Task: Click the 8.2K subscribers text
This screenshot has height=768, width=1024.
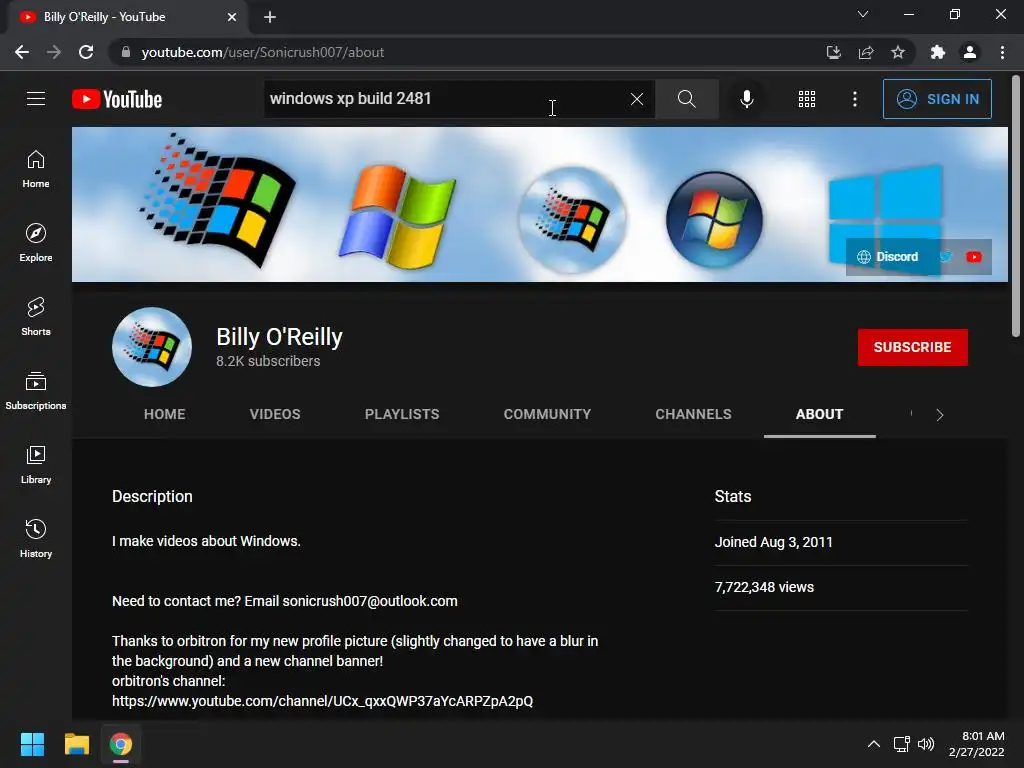Action: tap(268, 361)
